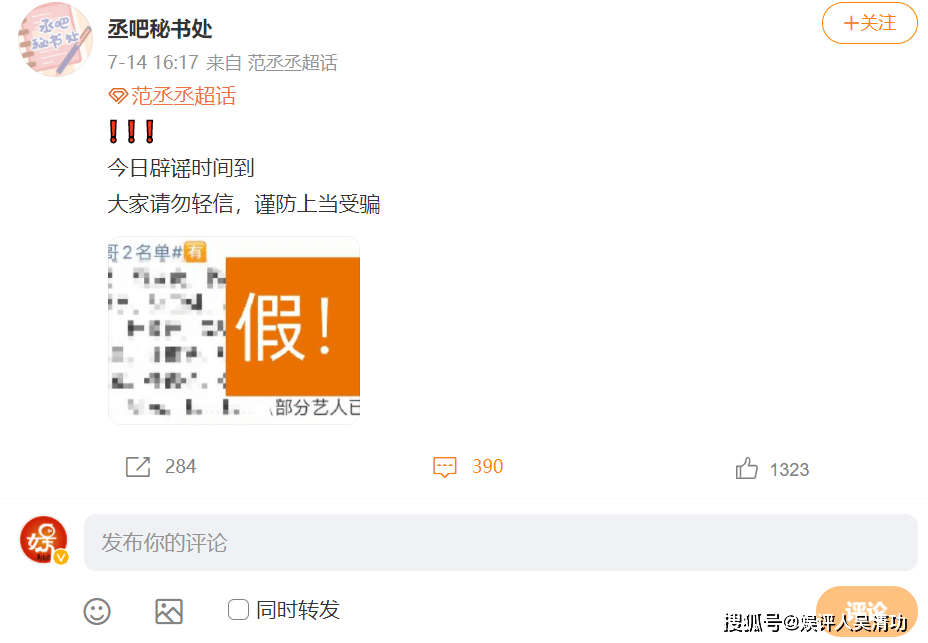Viewport: 928px width, 643px height.
Task: Open the emoji smiley picker
Action: [97, 611]
